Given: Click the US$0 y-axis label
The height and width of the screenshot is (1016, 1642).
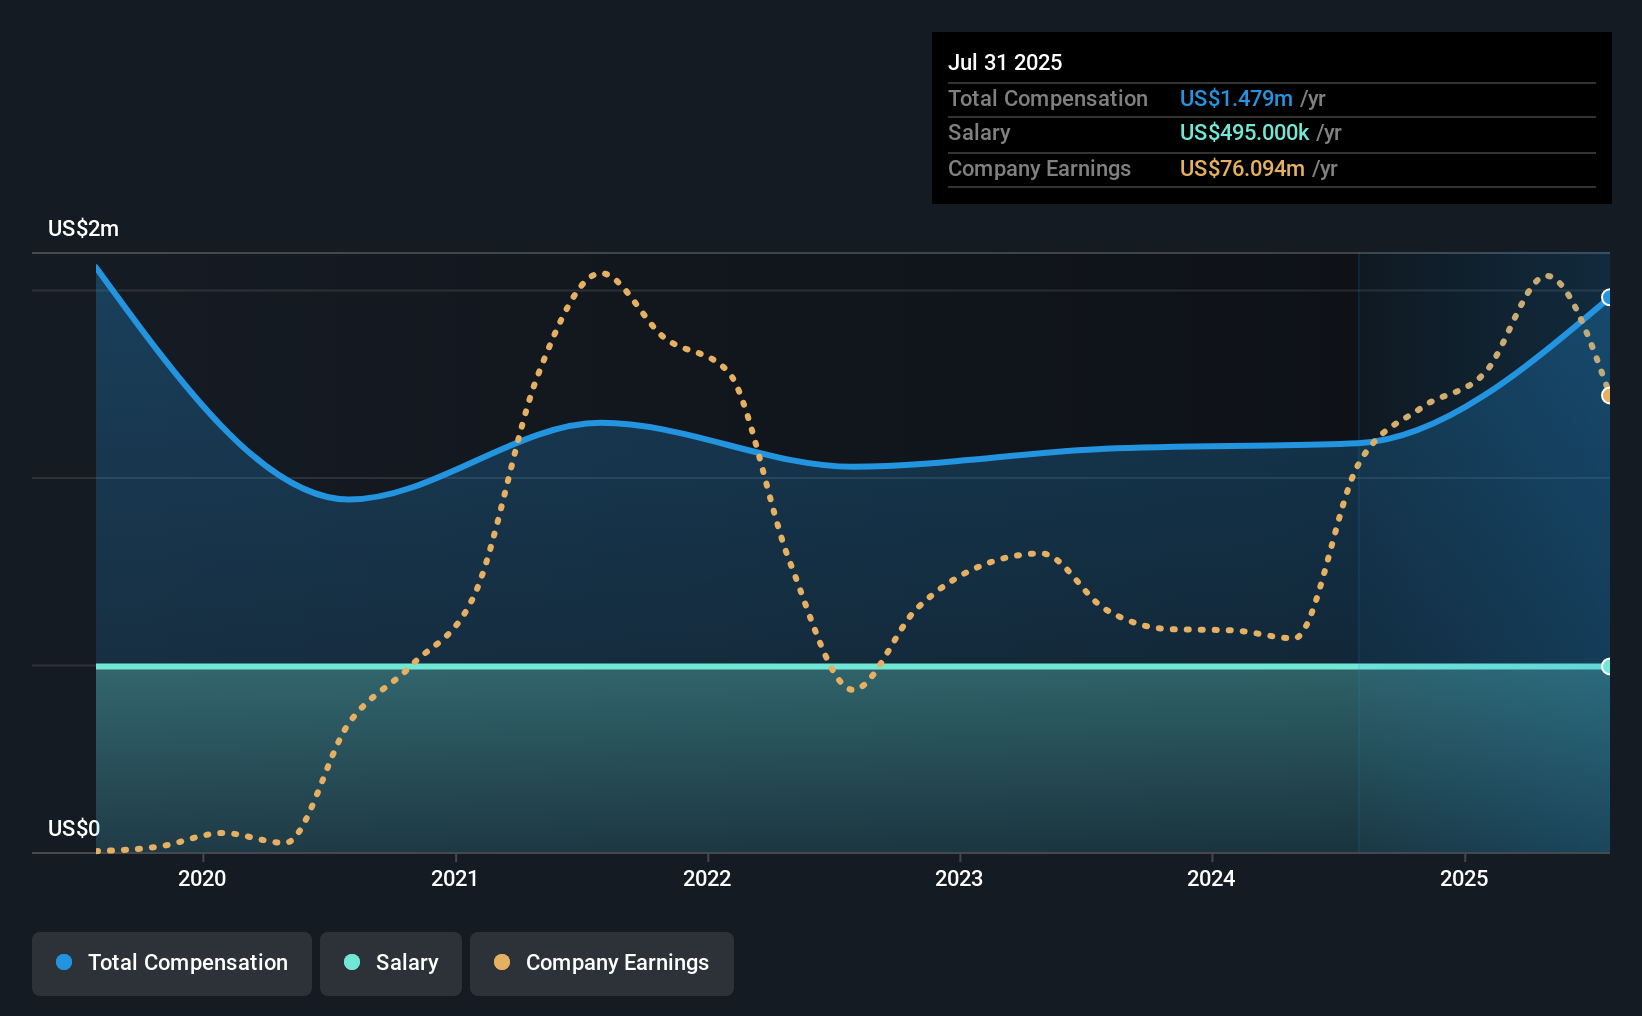Looking at the screenshot, I should point(74,828).
